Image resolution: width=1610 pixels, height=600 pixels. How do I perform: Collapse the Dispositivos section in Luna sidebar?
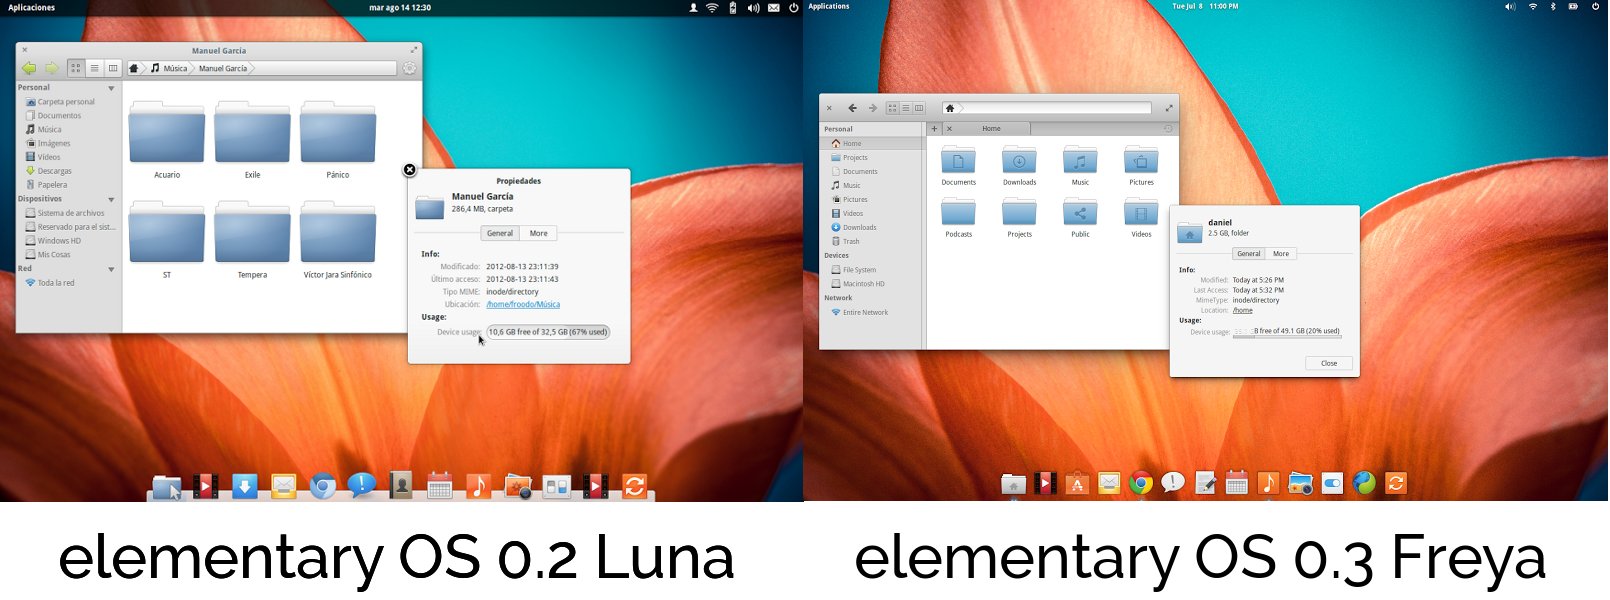[x=111, y=199]
